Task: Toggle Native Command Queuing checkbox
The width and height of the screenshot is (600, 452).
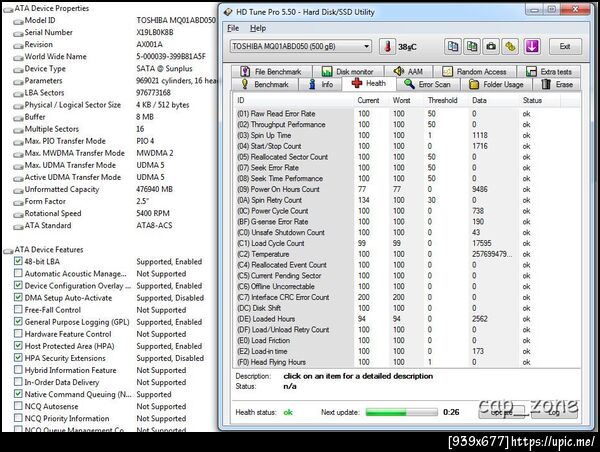Action: (18, 394)
